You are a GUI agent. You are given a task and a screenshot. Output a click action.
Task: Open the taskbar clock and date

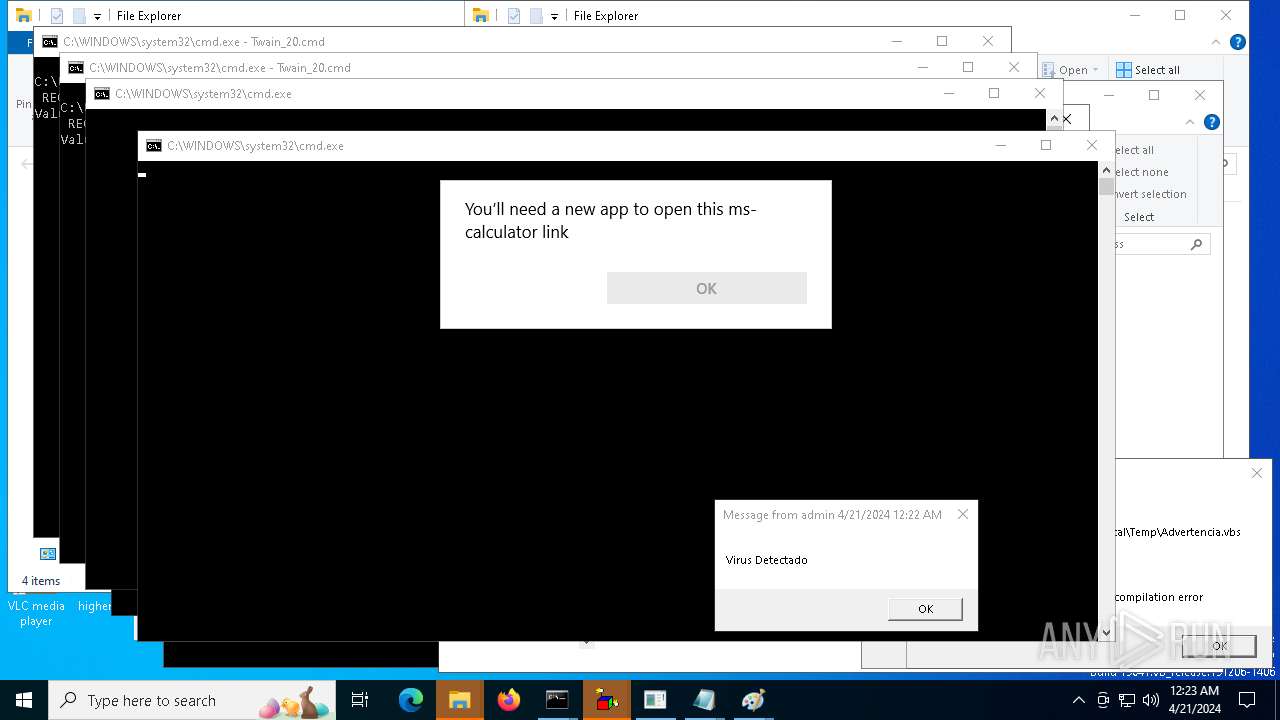click(x=1194, y=700)
